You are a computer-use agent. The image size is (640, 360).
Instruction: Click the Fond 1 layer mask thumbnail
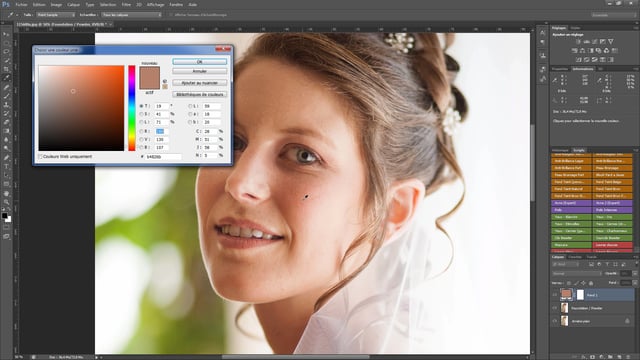580,295
